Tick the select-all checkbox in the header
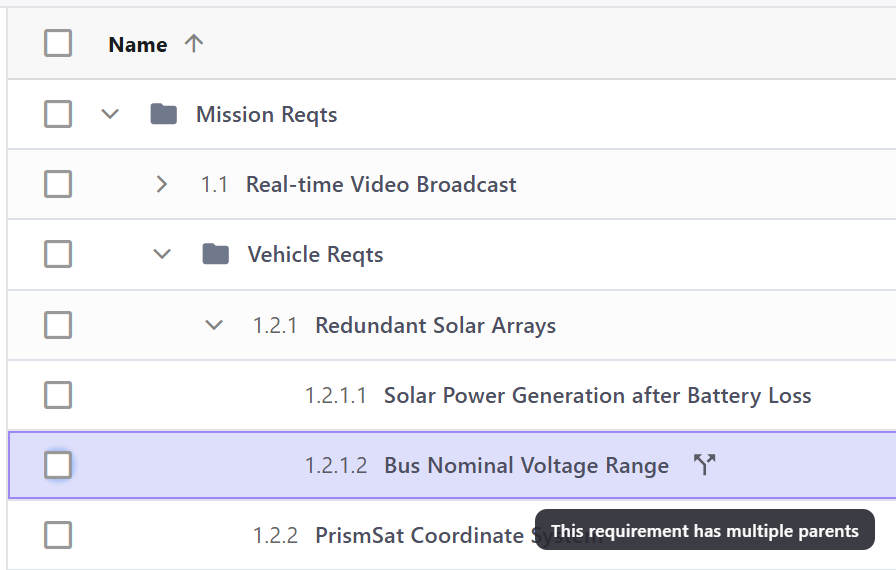The image size is (896, 570). point(58,43)
